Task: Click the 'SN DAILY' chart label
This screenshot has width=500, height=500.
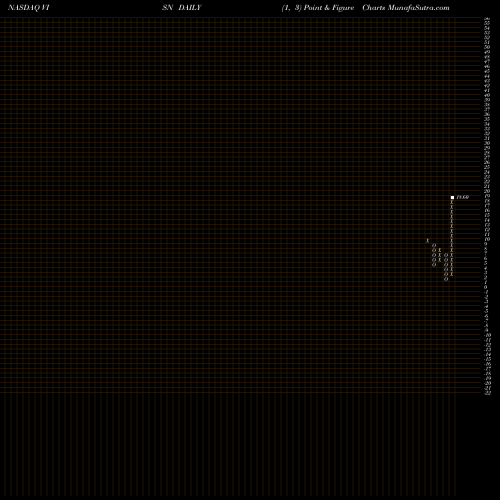Action: [x=182, y=8]
